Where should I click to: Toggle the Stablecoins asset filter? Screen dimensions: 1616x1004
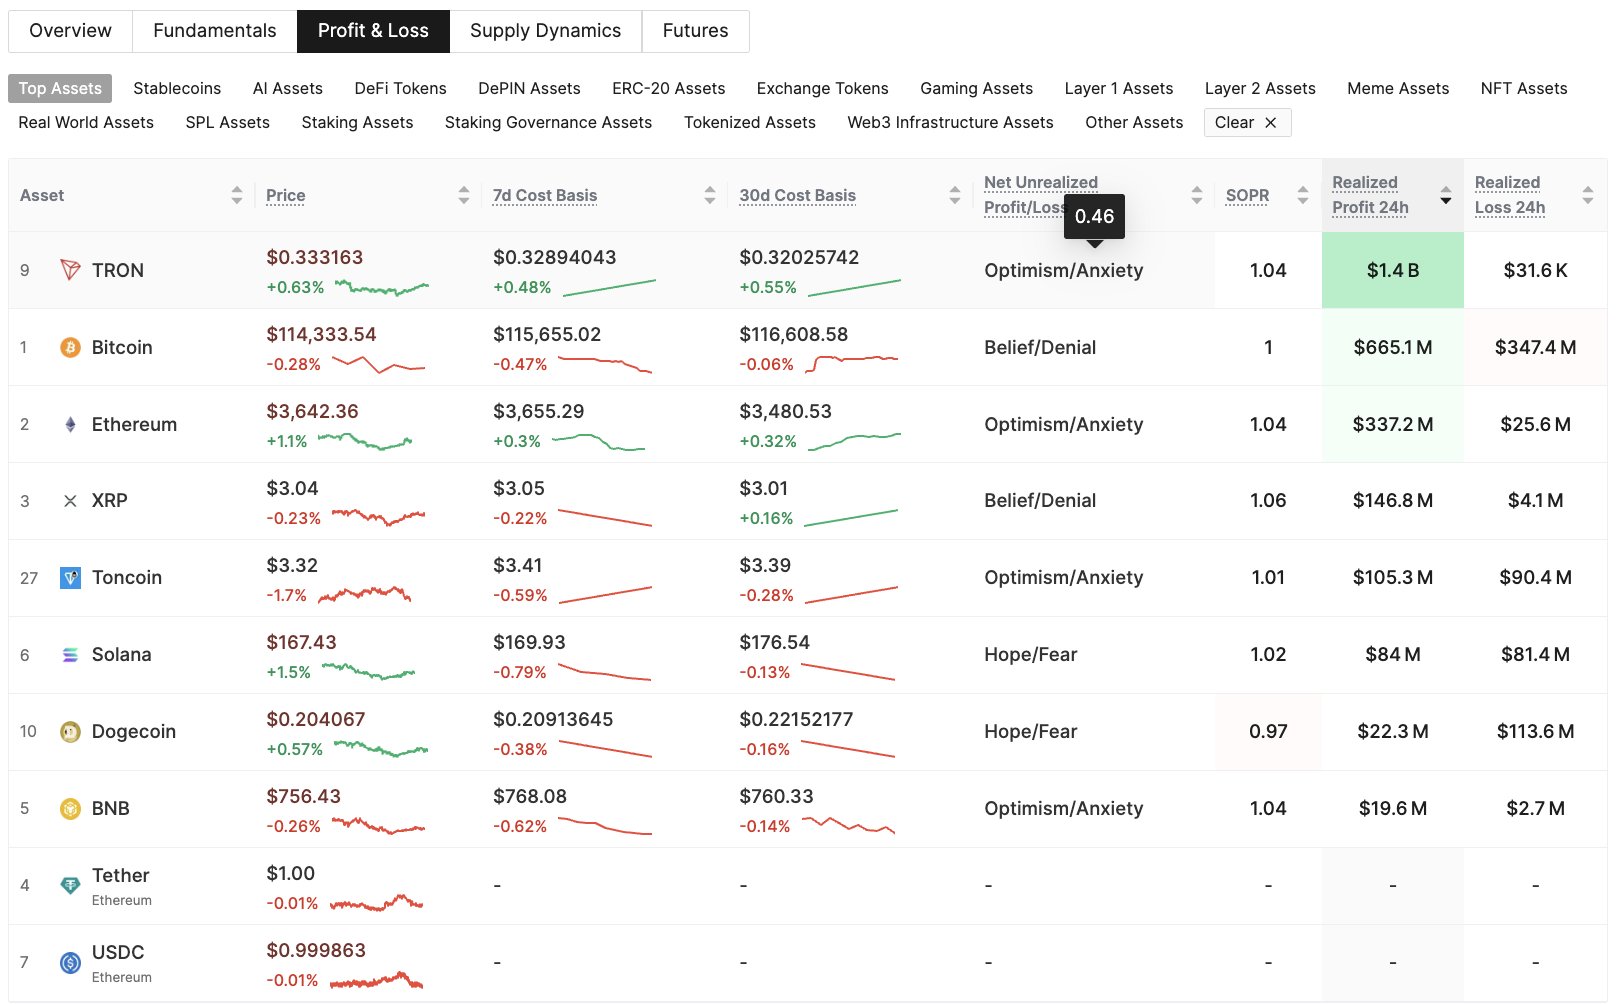pos(177,88)
